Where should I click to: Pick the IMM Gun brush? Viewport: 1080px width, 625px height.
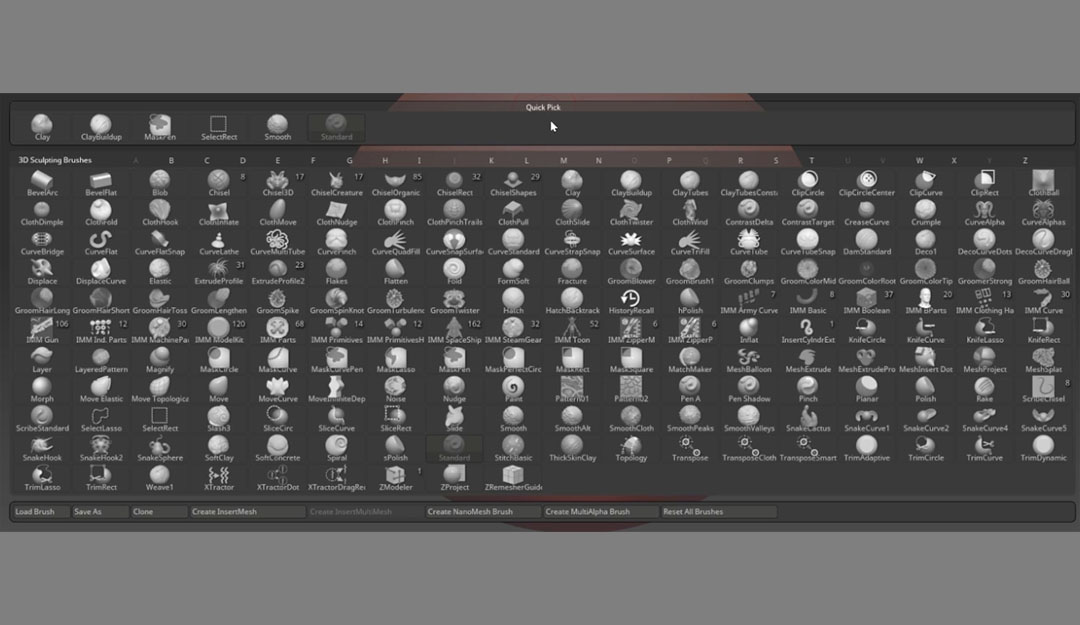42,331
